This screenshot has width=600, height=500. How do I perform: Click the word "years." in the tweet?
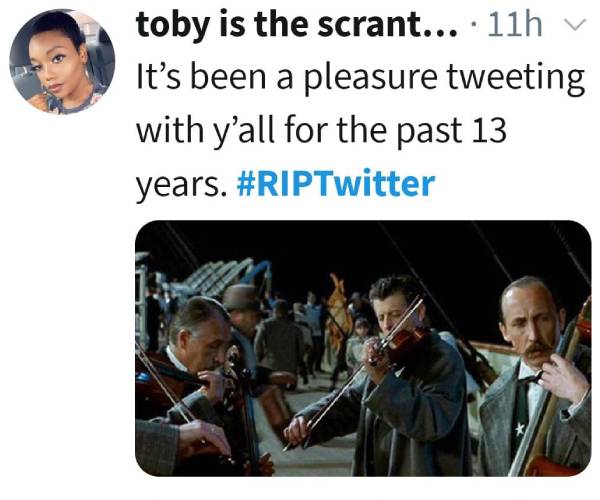click(x=181, y=184)
